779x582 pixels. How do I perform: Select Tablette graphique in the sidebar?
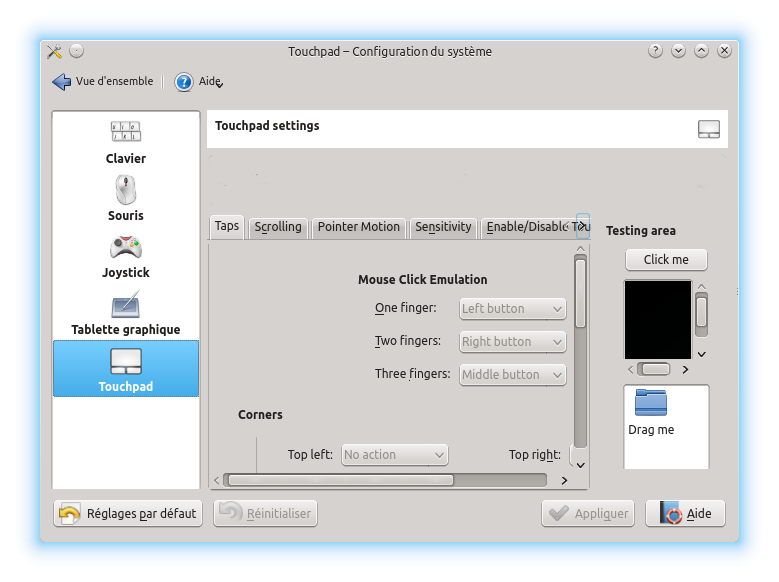[x=126, y=313]
